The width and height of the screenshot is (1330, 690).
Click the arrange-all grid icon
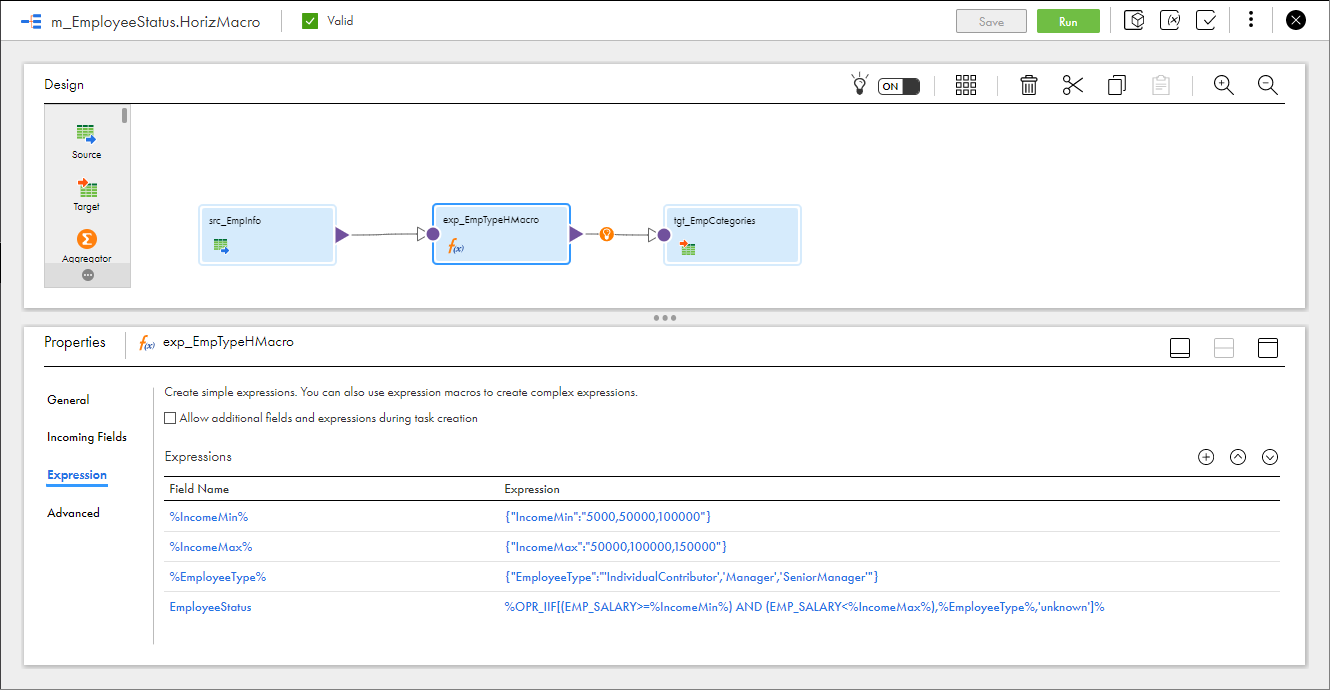click(x=966, y=85)
